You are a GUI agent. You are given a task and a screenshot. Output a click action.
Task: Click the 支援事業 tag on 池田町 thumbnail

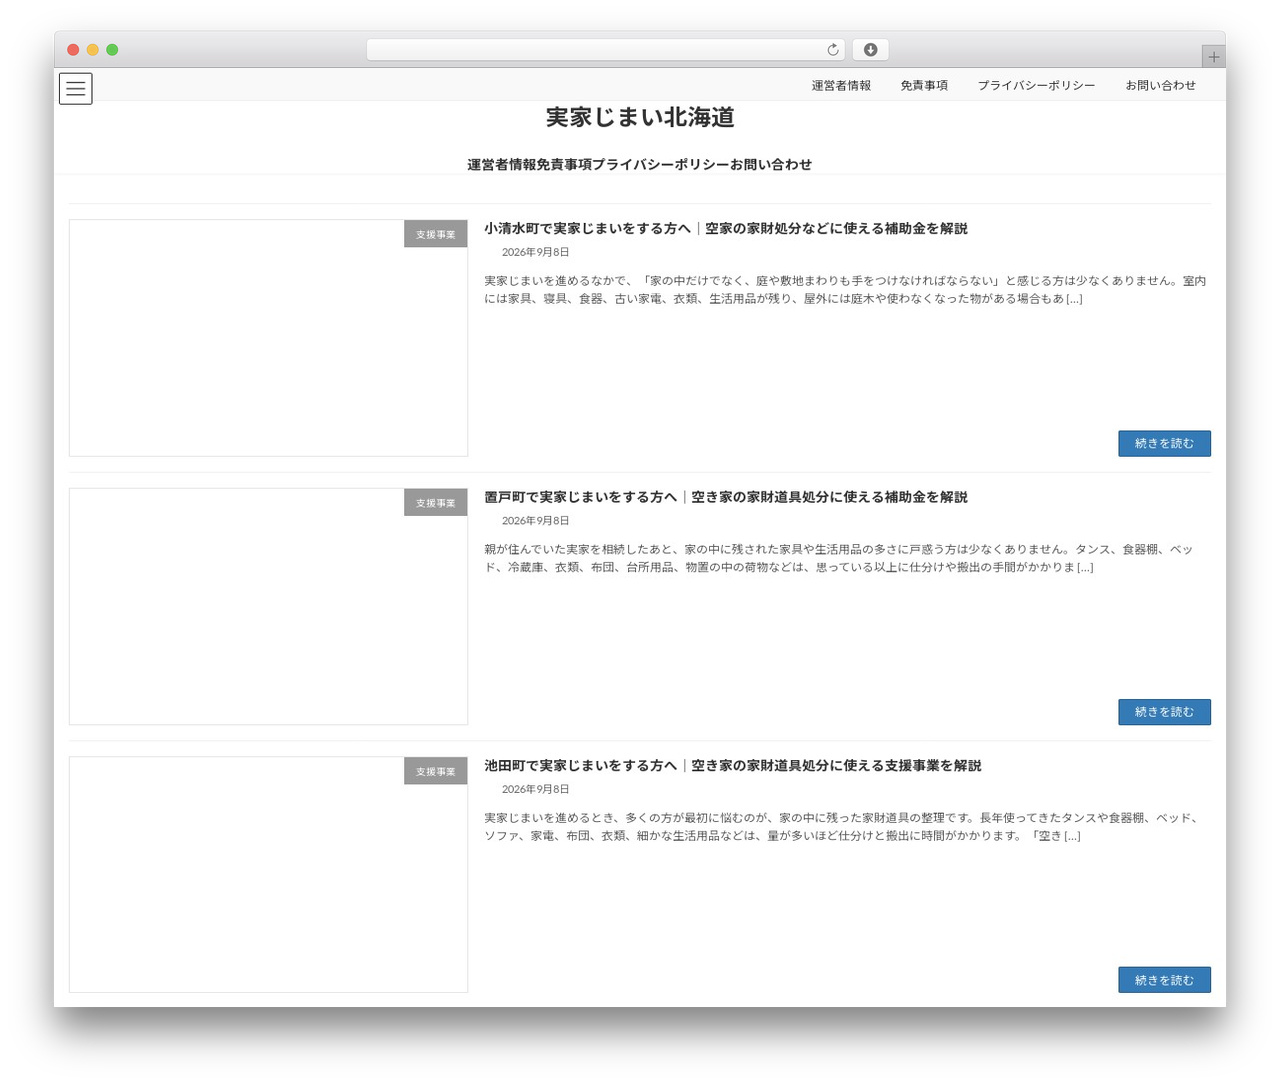[436, 771]
